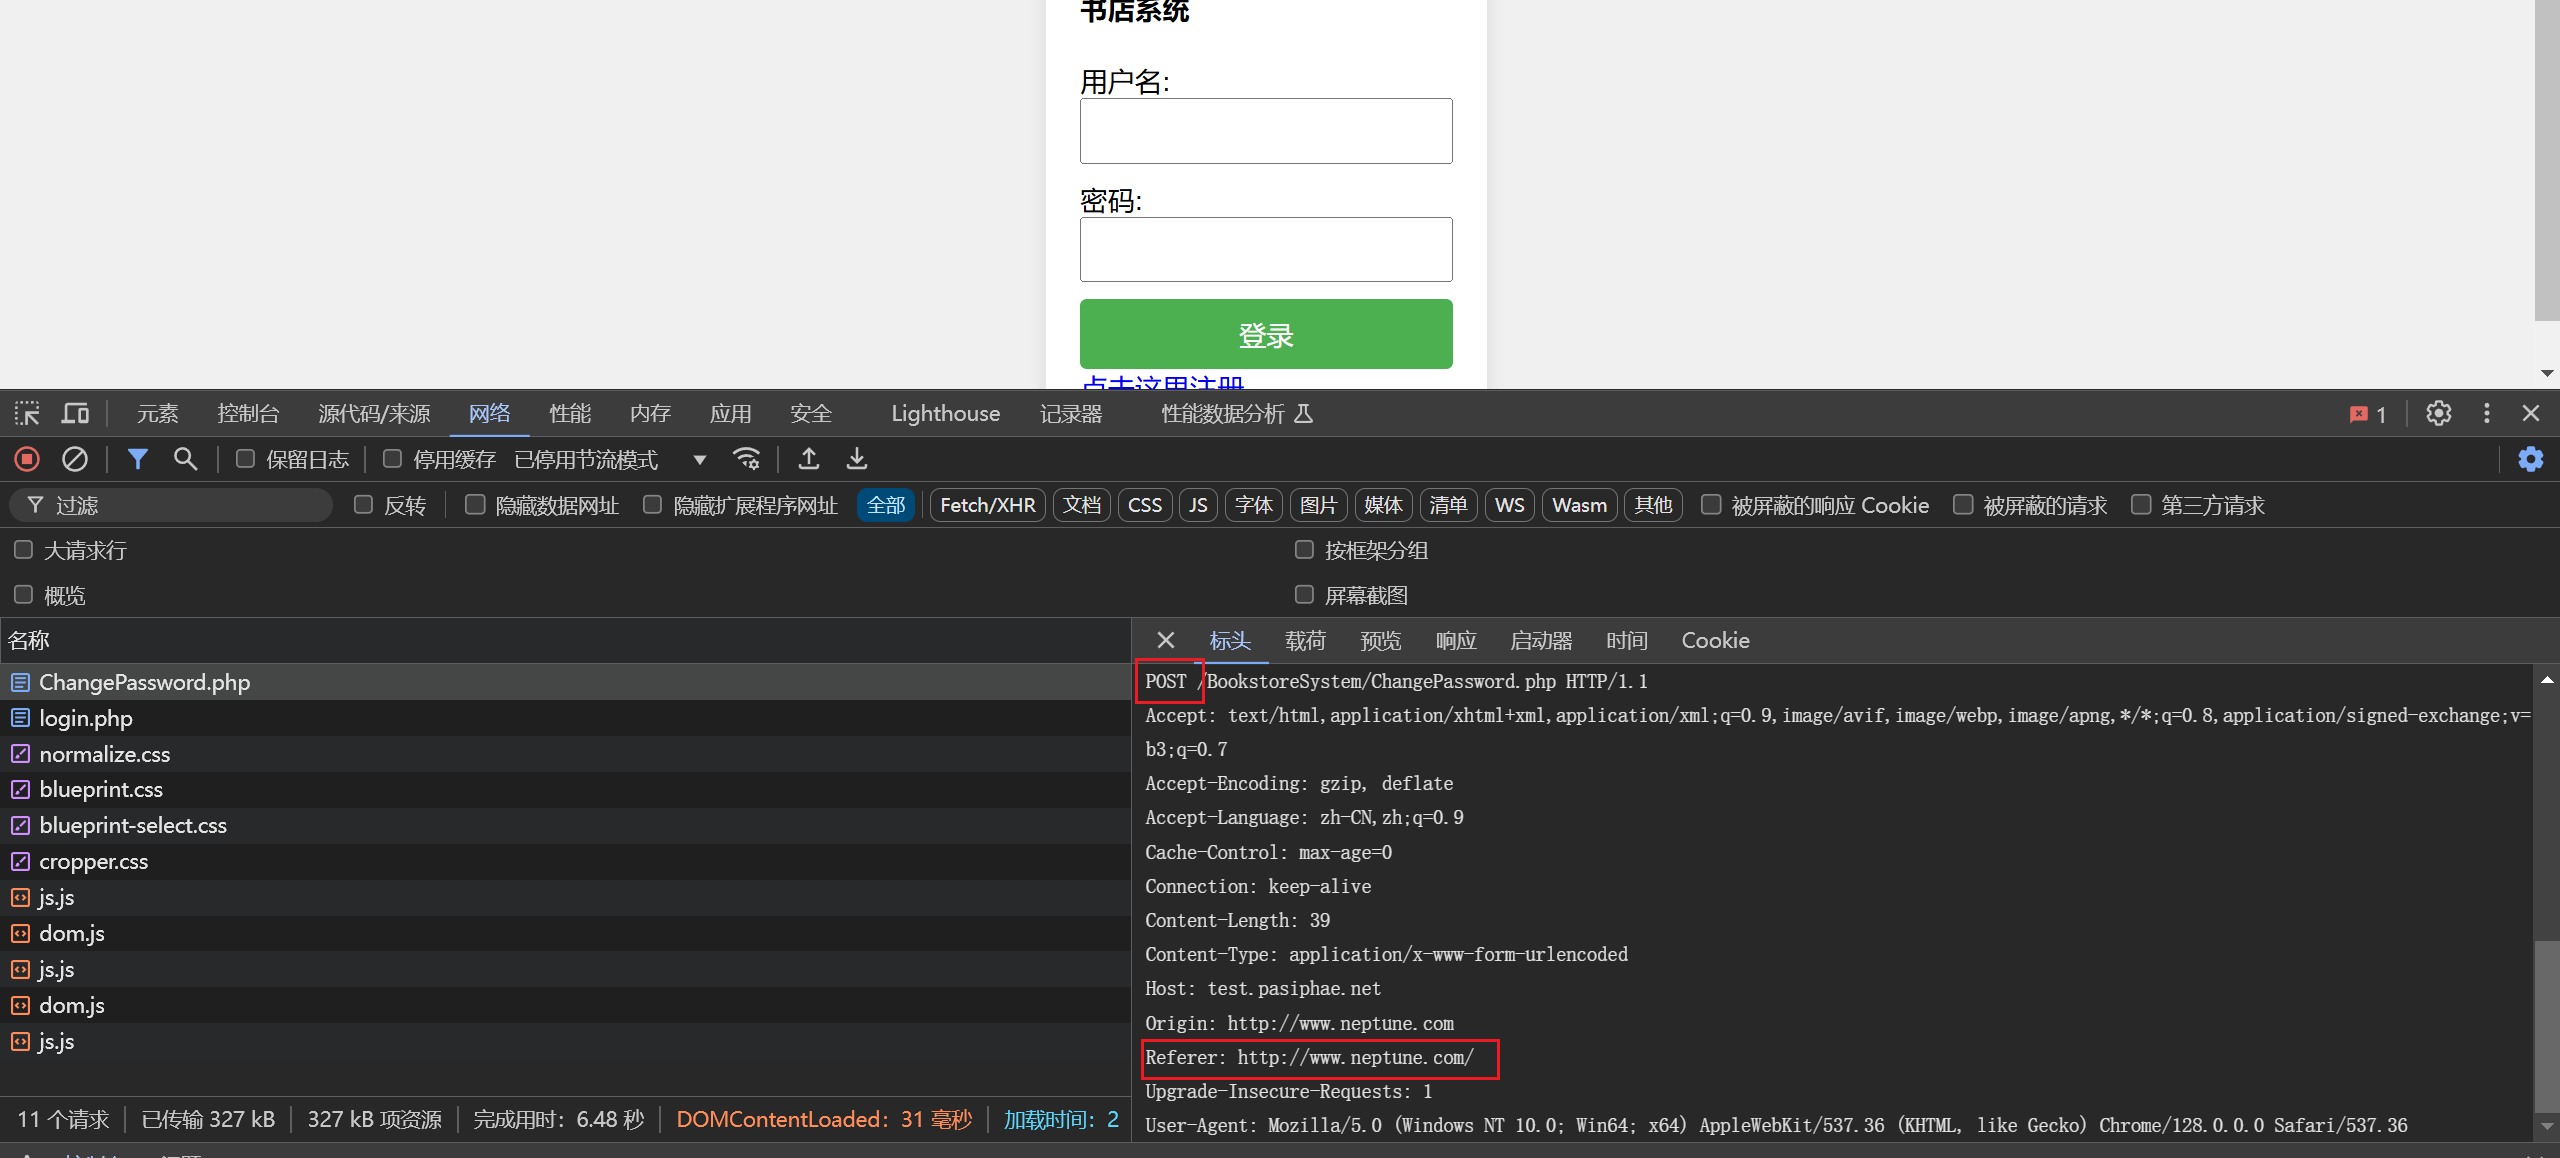Enable 大请求行 checkbox
Viewport: 2560px width, 1158px height.
[24, 550]
